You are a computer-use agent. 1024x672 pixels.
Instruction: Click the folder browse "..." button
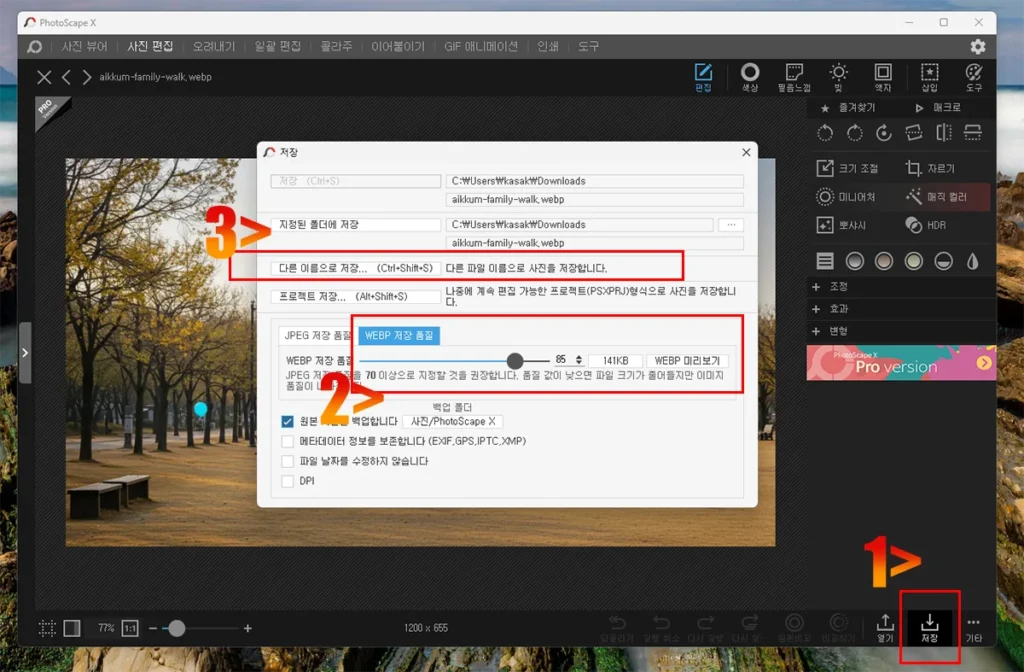[732, 225]
